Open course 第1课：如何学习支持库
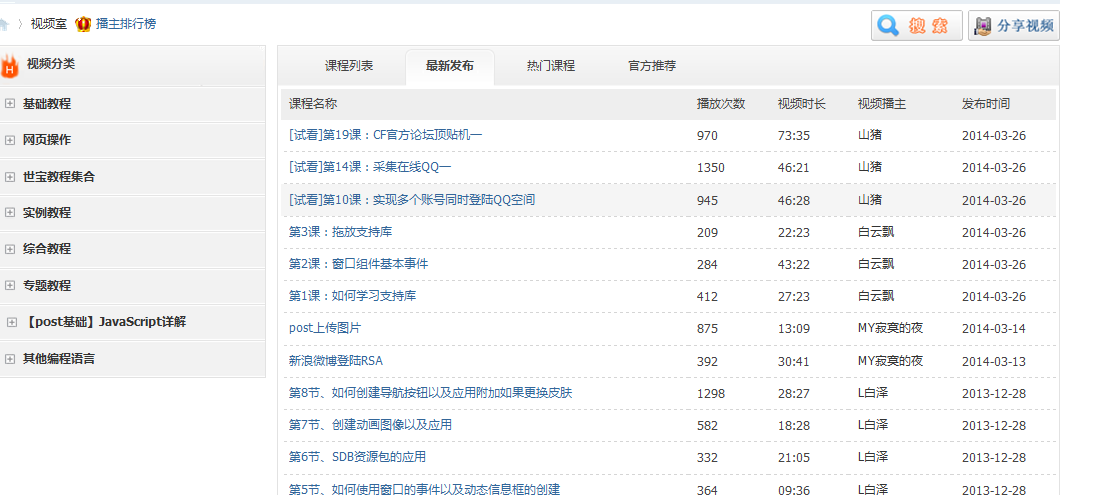 tap(352, 296)
